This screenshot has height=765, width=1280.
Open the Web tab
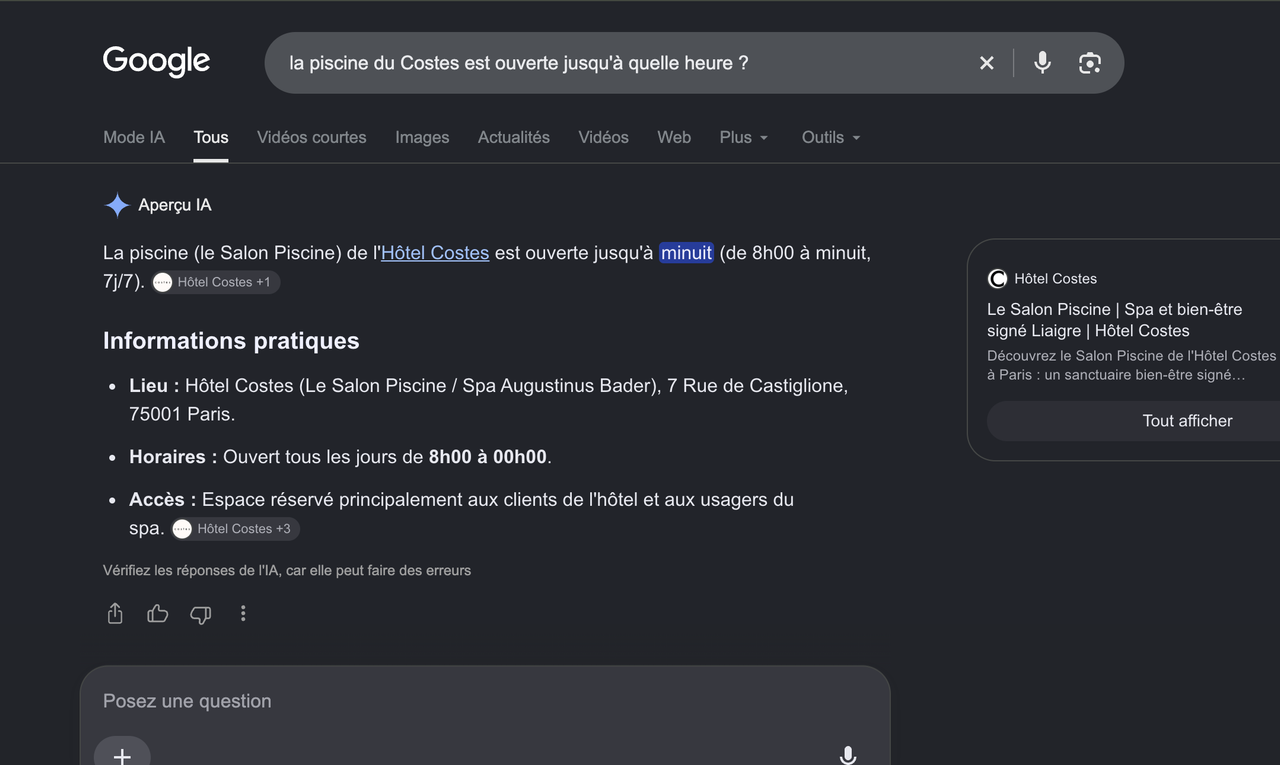click(x=674, y=137)
